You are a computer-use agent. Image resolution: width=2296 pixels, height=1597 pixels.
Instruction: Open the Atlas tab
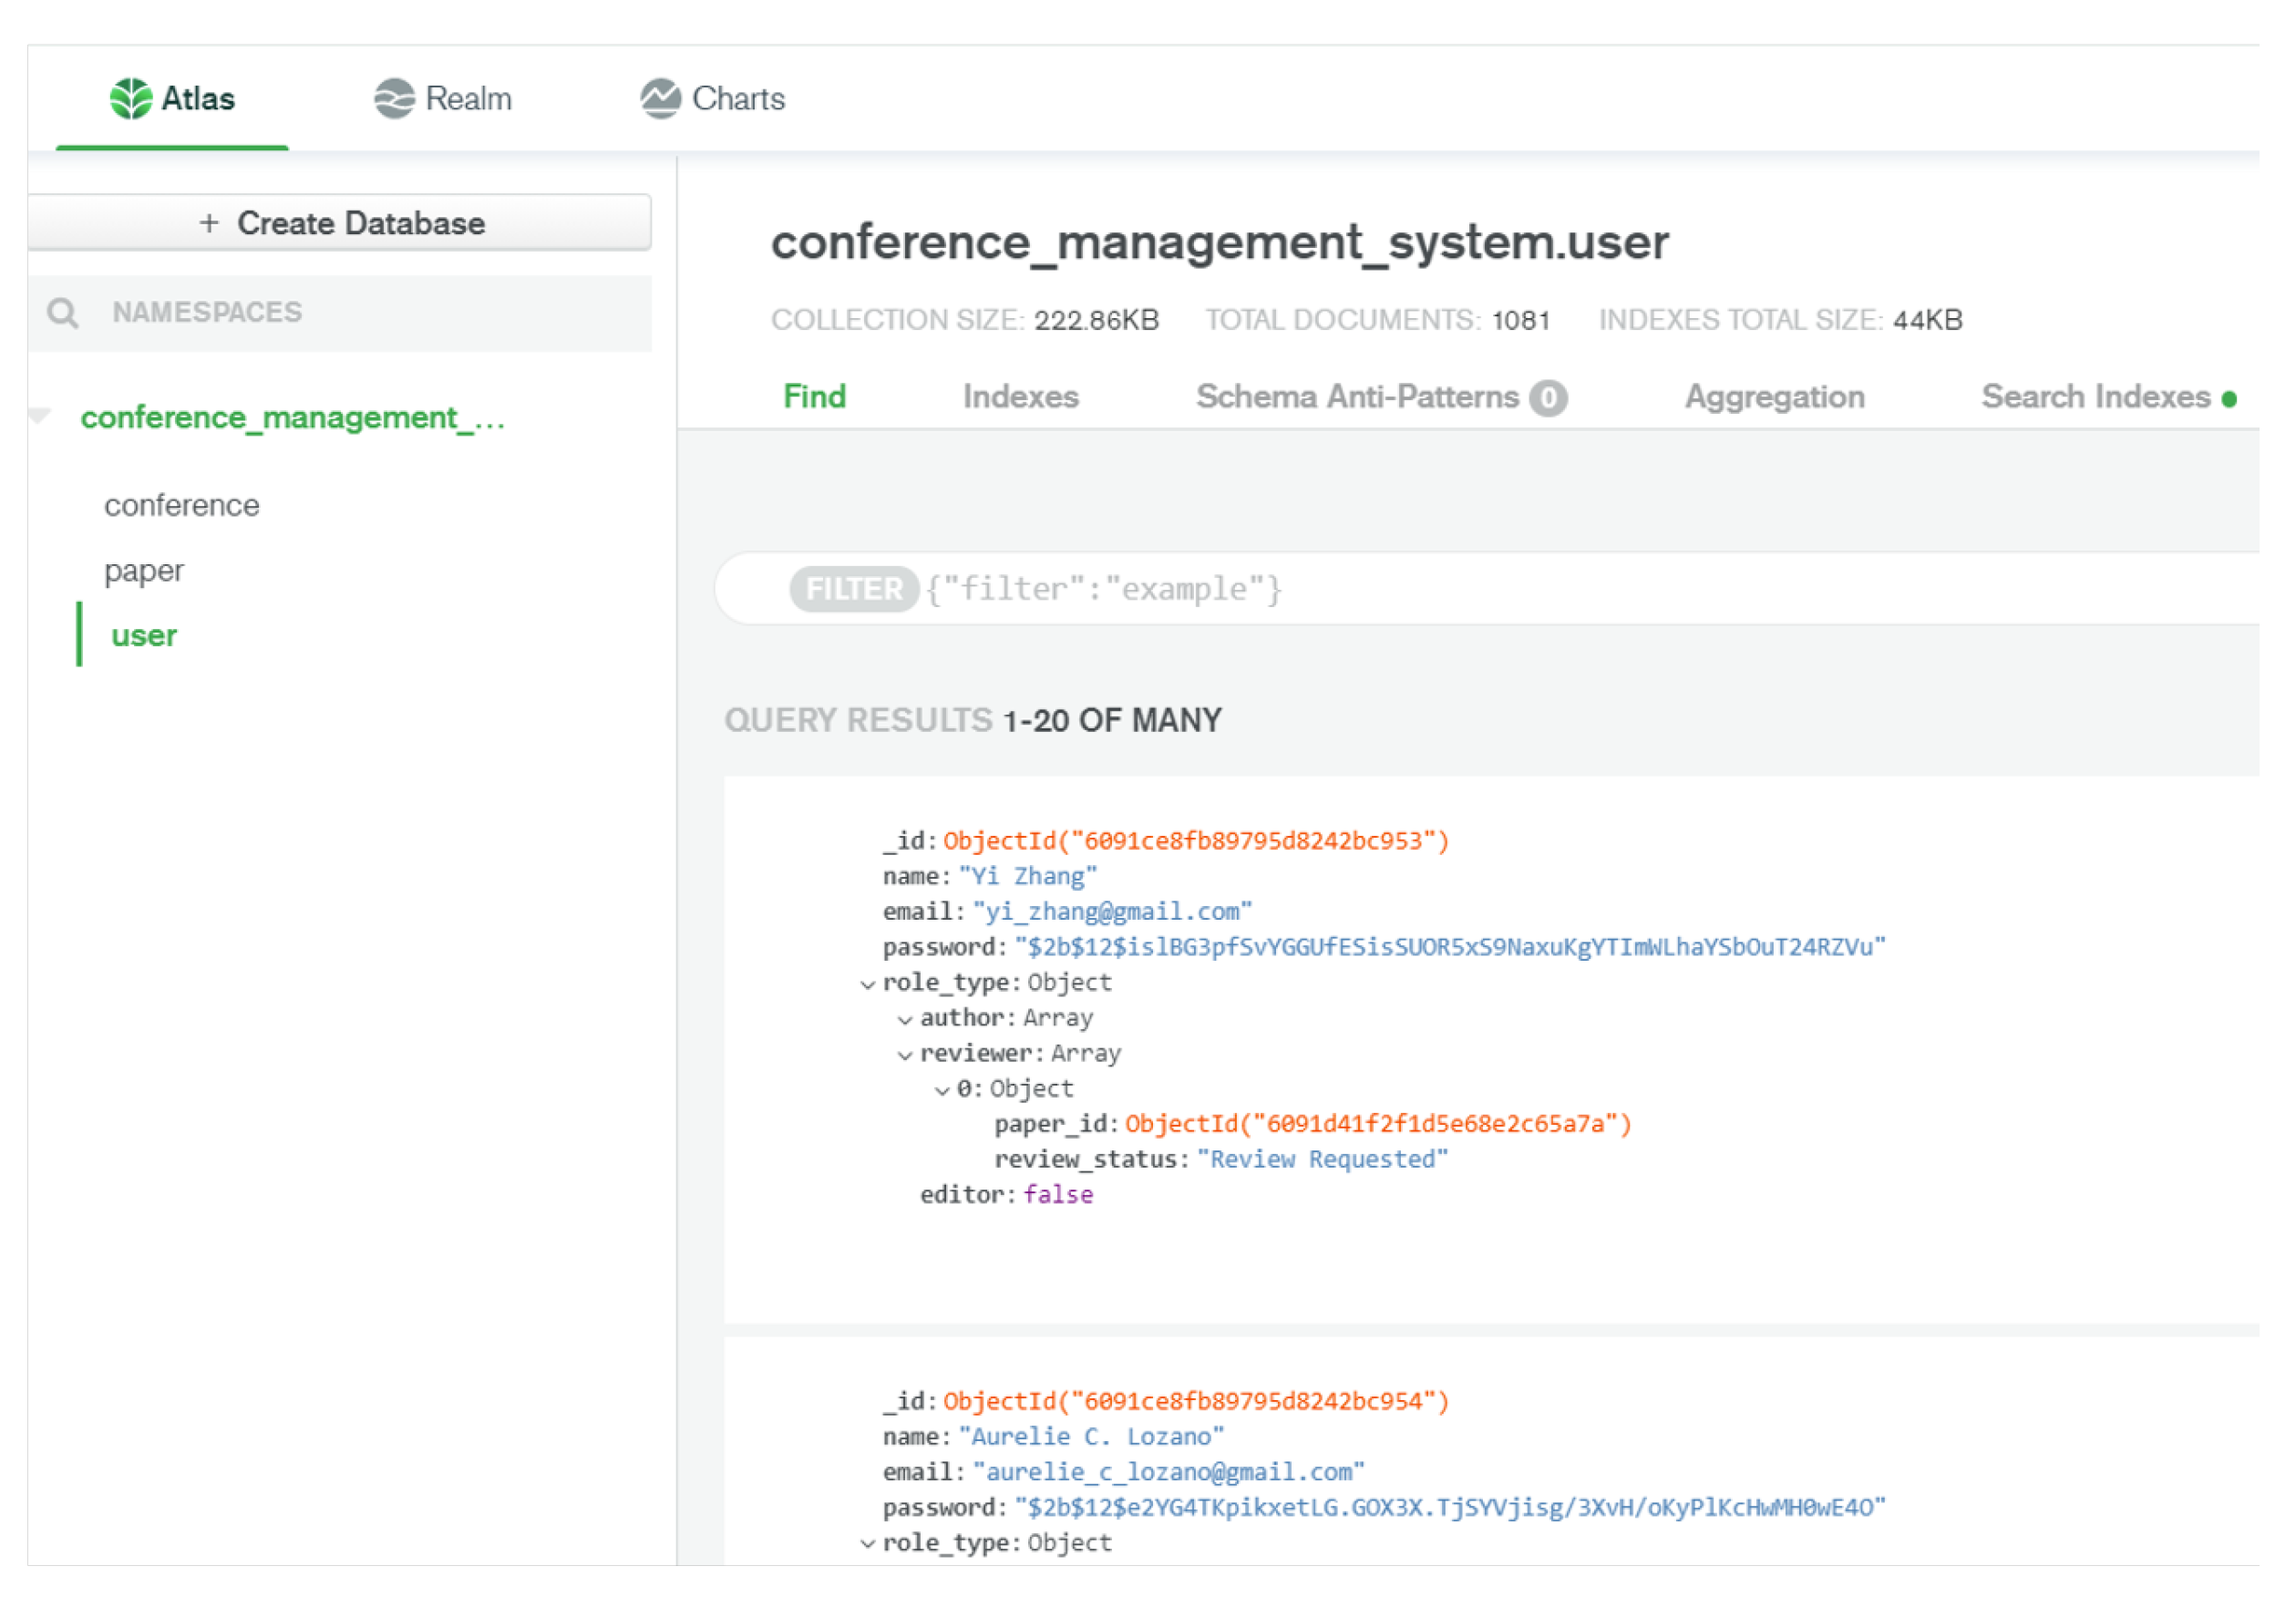(172, 99)
